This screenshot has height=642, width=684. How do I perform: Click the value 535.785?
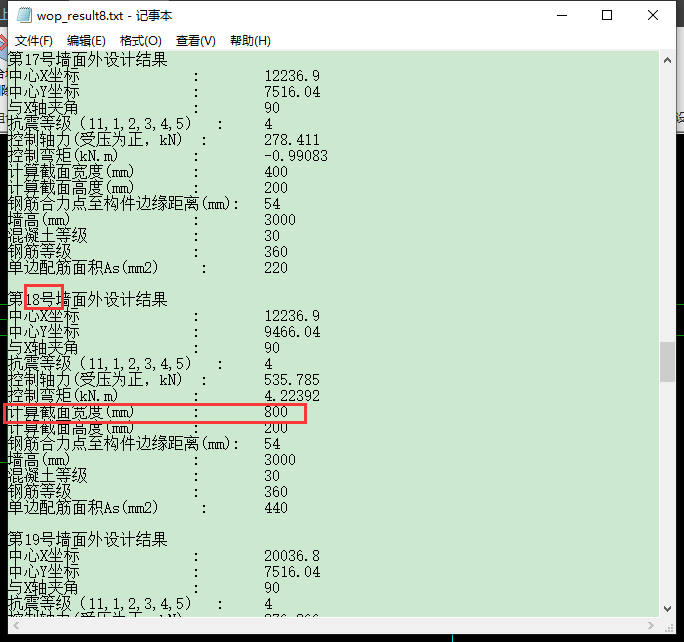(x=291, y=380)
